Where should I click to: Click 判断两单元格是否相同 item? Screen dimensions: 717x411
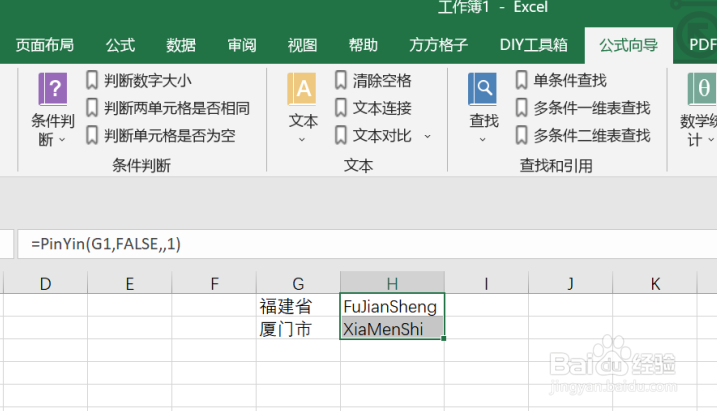pos(168,108)
